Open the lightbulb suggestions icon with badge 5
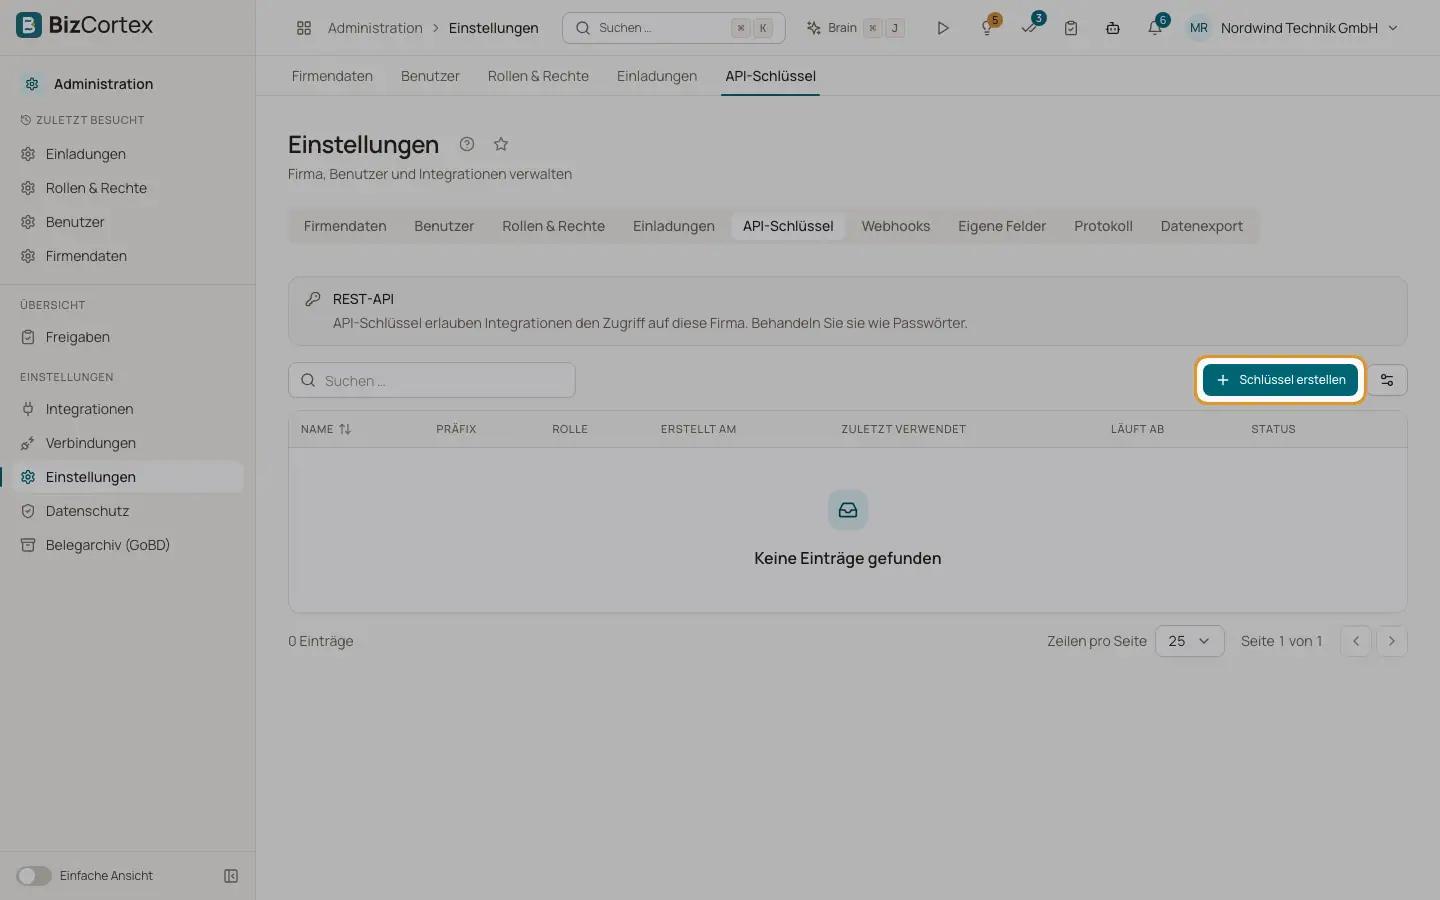 tap(988, 27)
